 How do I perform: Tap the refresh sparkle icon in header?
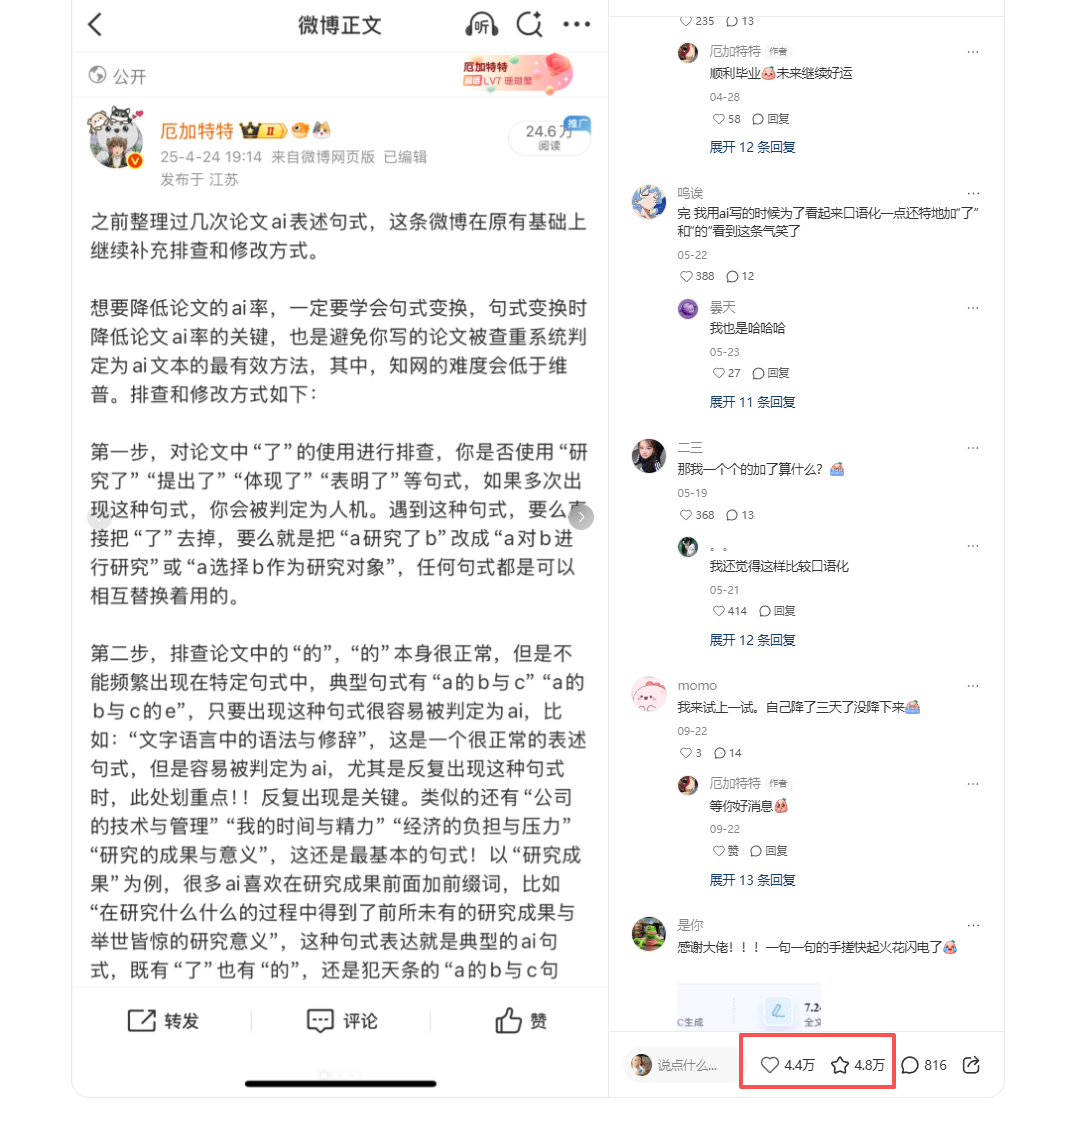[530, 24]
